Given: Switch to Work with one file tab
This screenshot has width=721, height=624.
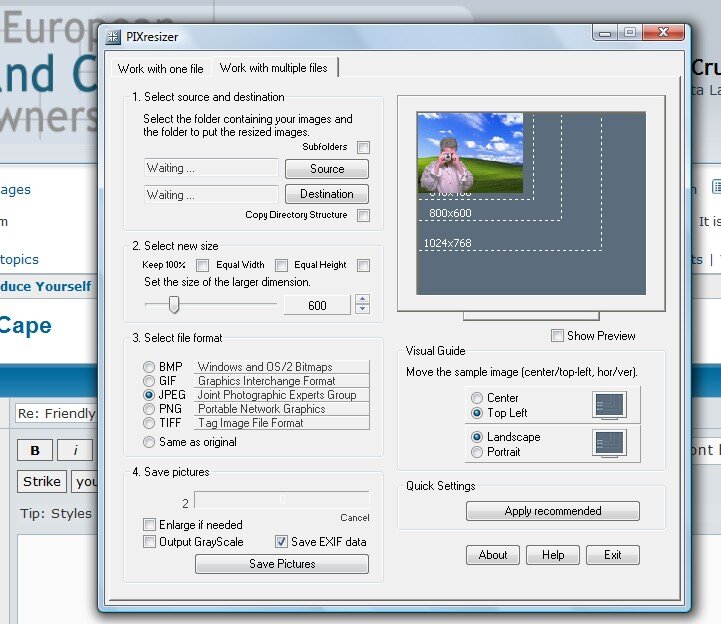Looking at the screenshot, I should pyautogui.click(x=160, y=69).
